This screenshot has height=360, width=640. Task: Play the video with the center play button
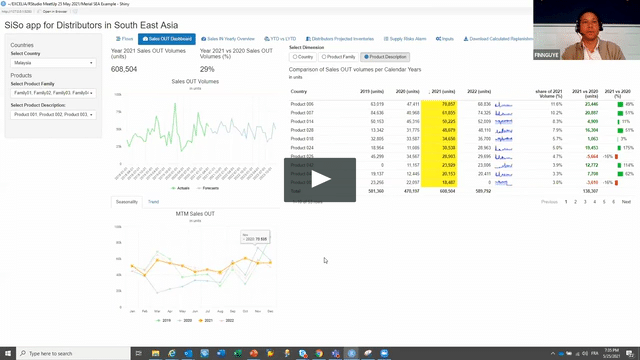click(320, 180)
